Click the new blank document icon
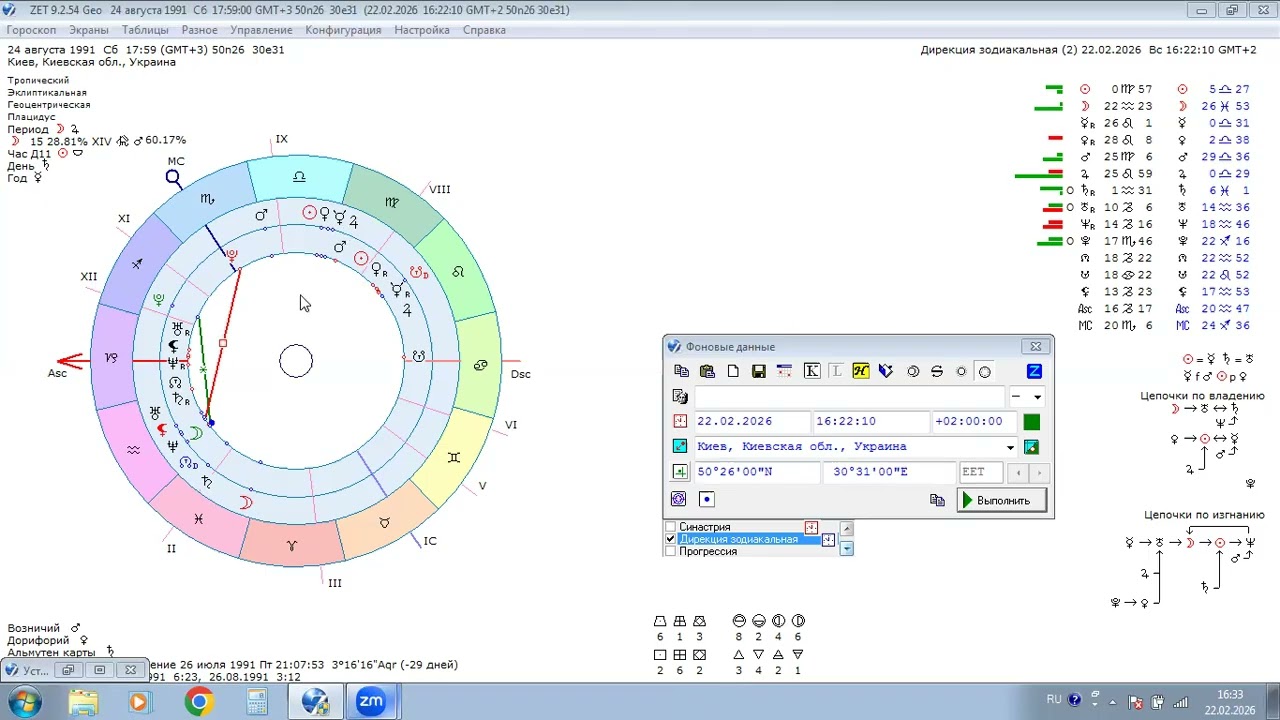The width and height of the screenshot is (1280, 720). tap(733, 371)
